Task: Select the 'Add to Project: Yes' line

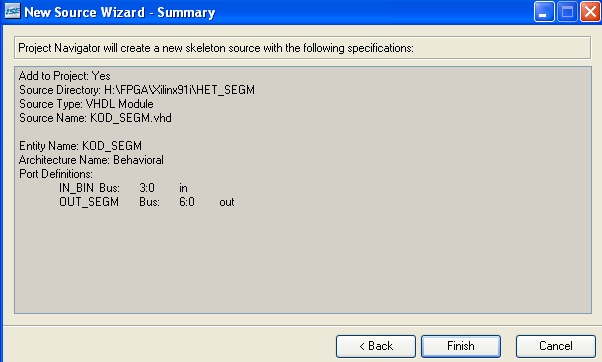Action: coord(64,76)
